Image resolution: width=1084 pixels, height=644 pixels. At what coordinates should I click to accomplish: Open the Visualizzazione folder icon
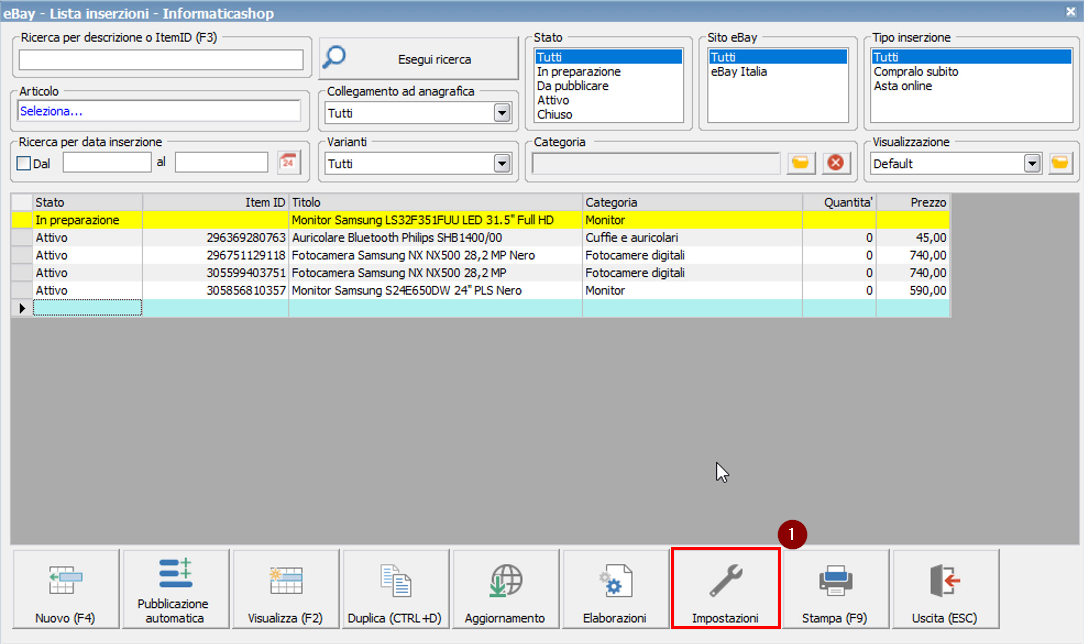pos(1060,163)
